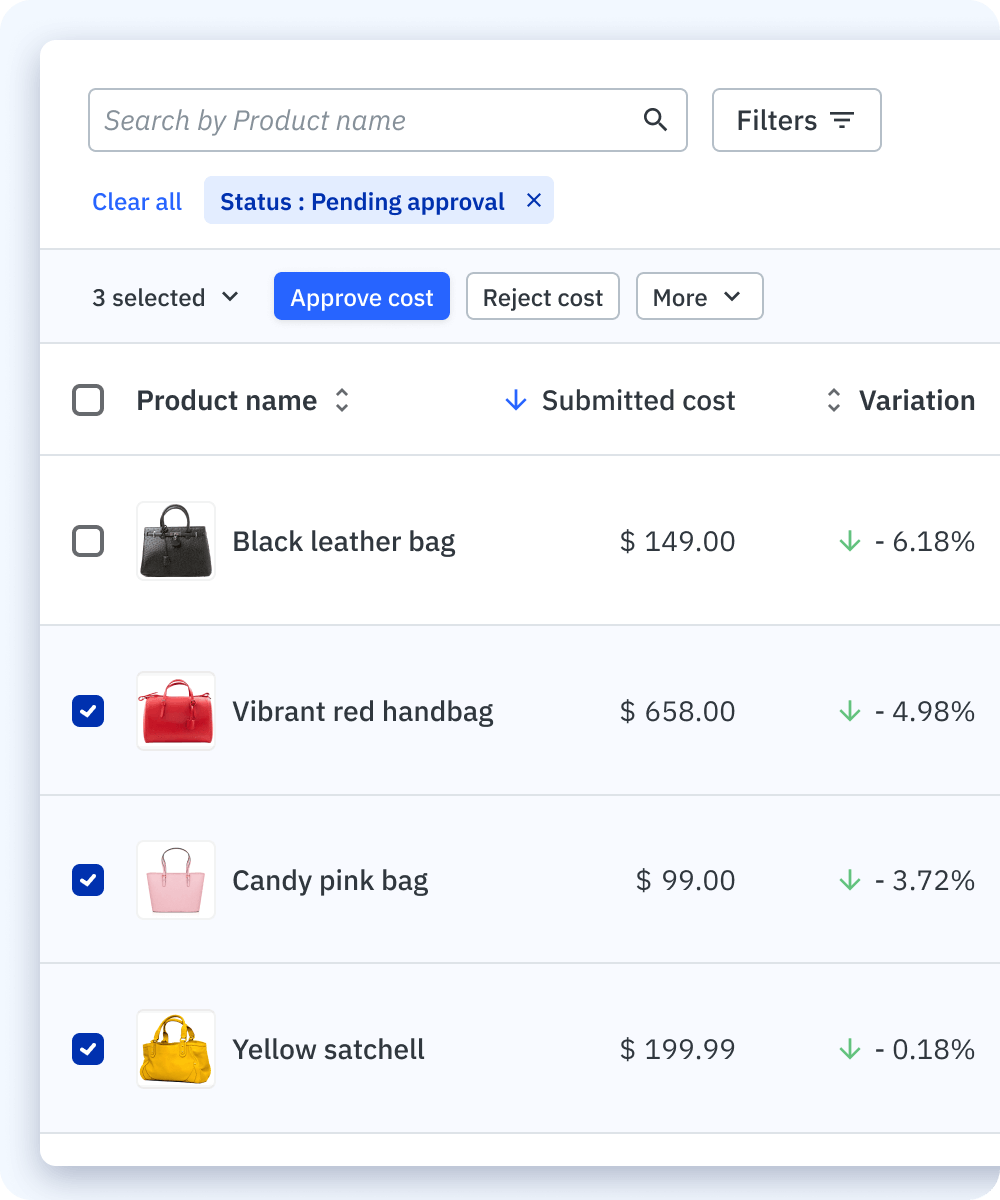Check the Black leather bag checkbox

(88, 542)
